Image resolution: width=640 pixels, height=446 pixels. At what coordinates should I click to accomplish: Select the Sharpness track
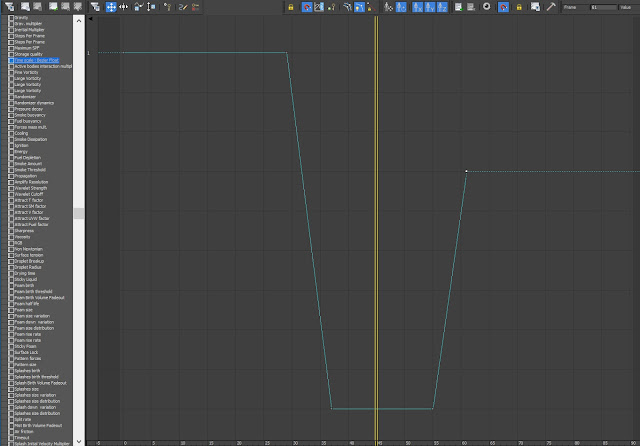(24, 231)
